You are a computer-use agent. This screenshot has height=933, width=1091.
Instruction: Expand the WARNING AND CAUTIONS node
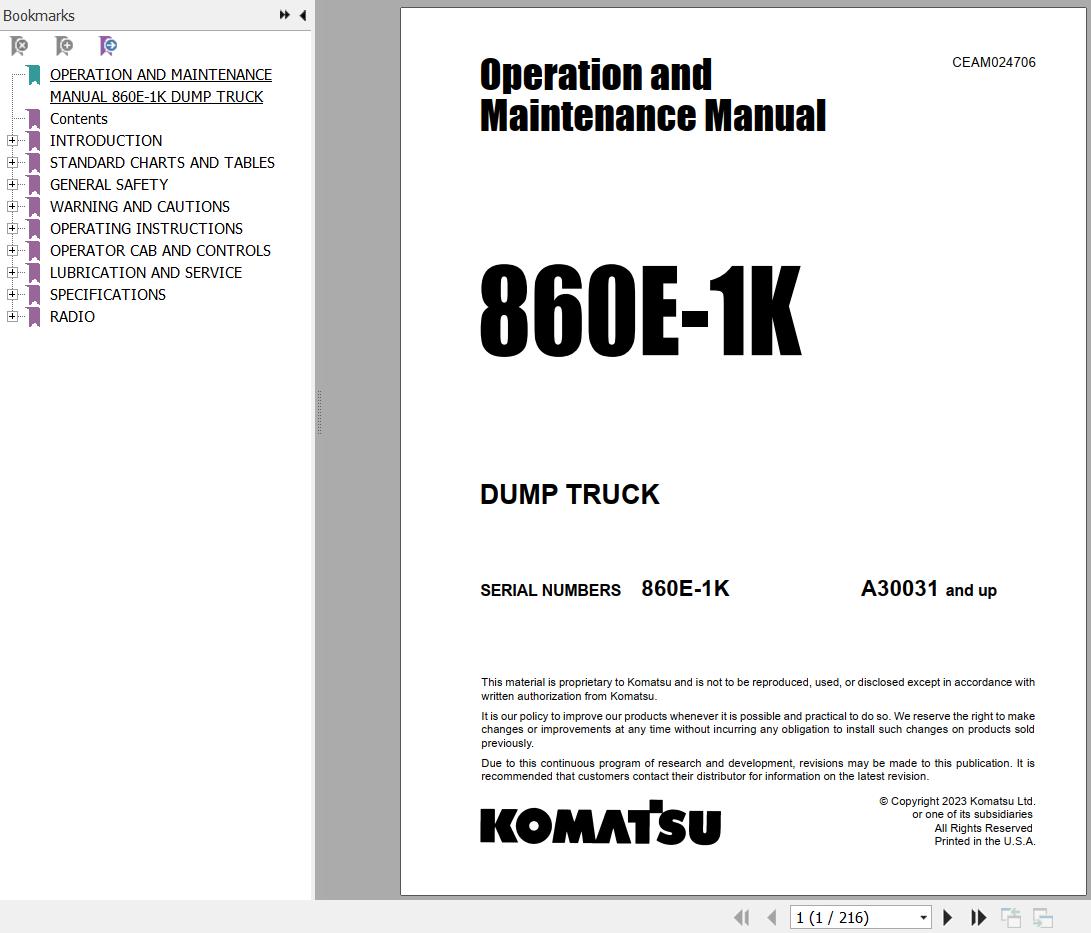12,207
